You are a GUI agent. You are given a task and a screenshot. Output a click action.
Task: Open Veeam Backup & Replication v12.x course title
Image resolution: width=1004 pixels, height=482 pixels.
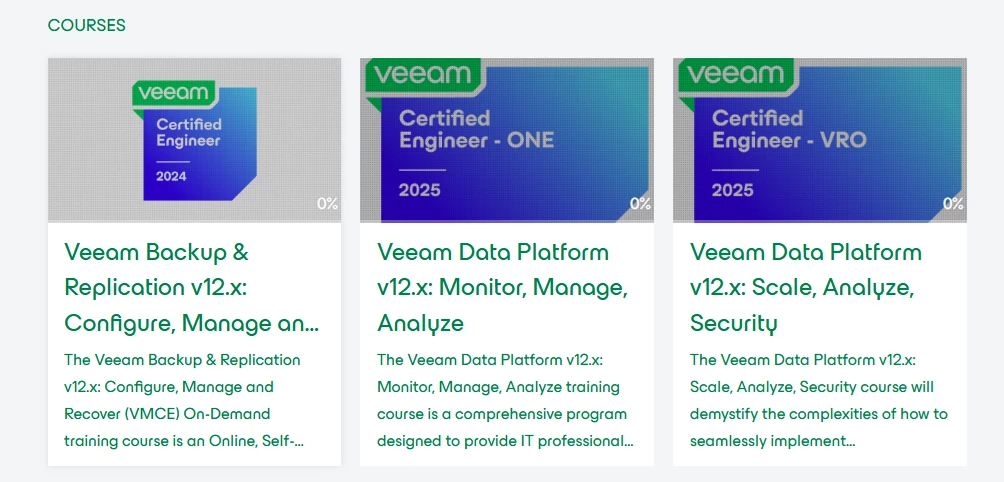coord(191,287)
